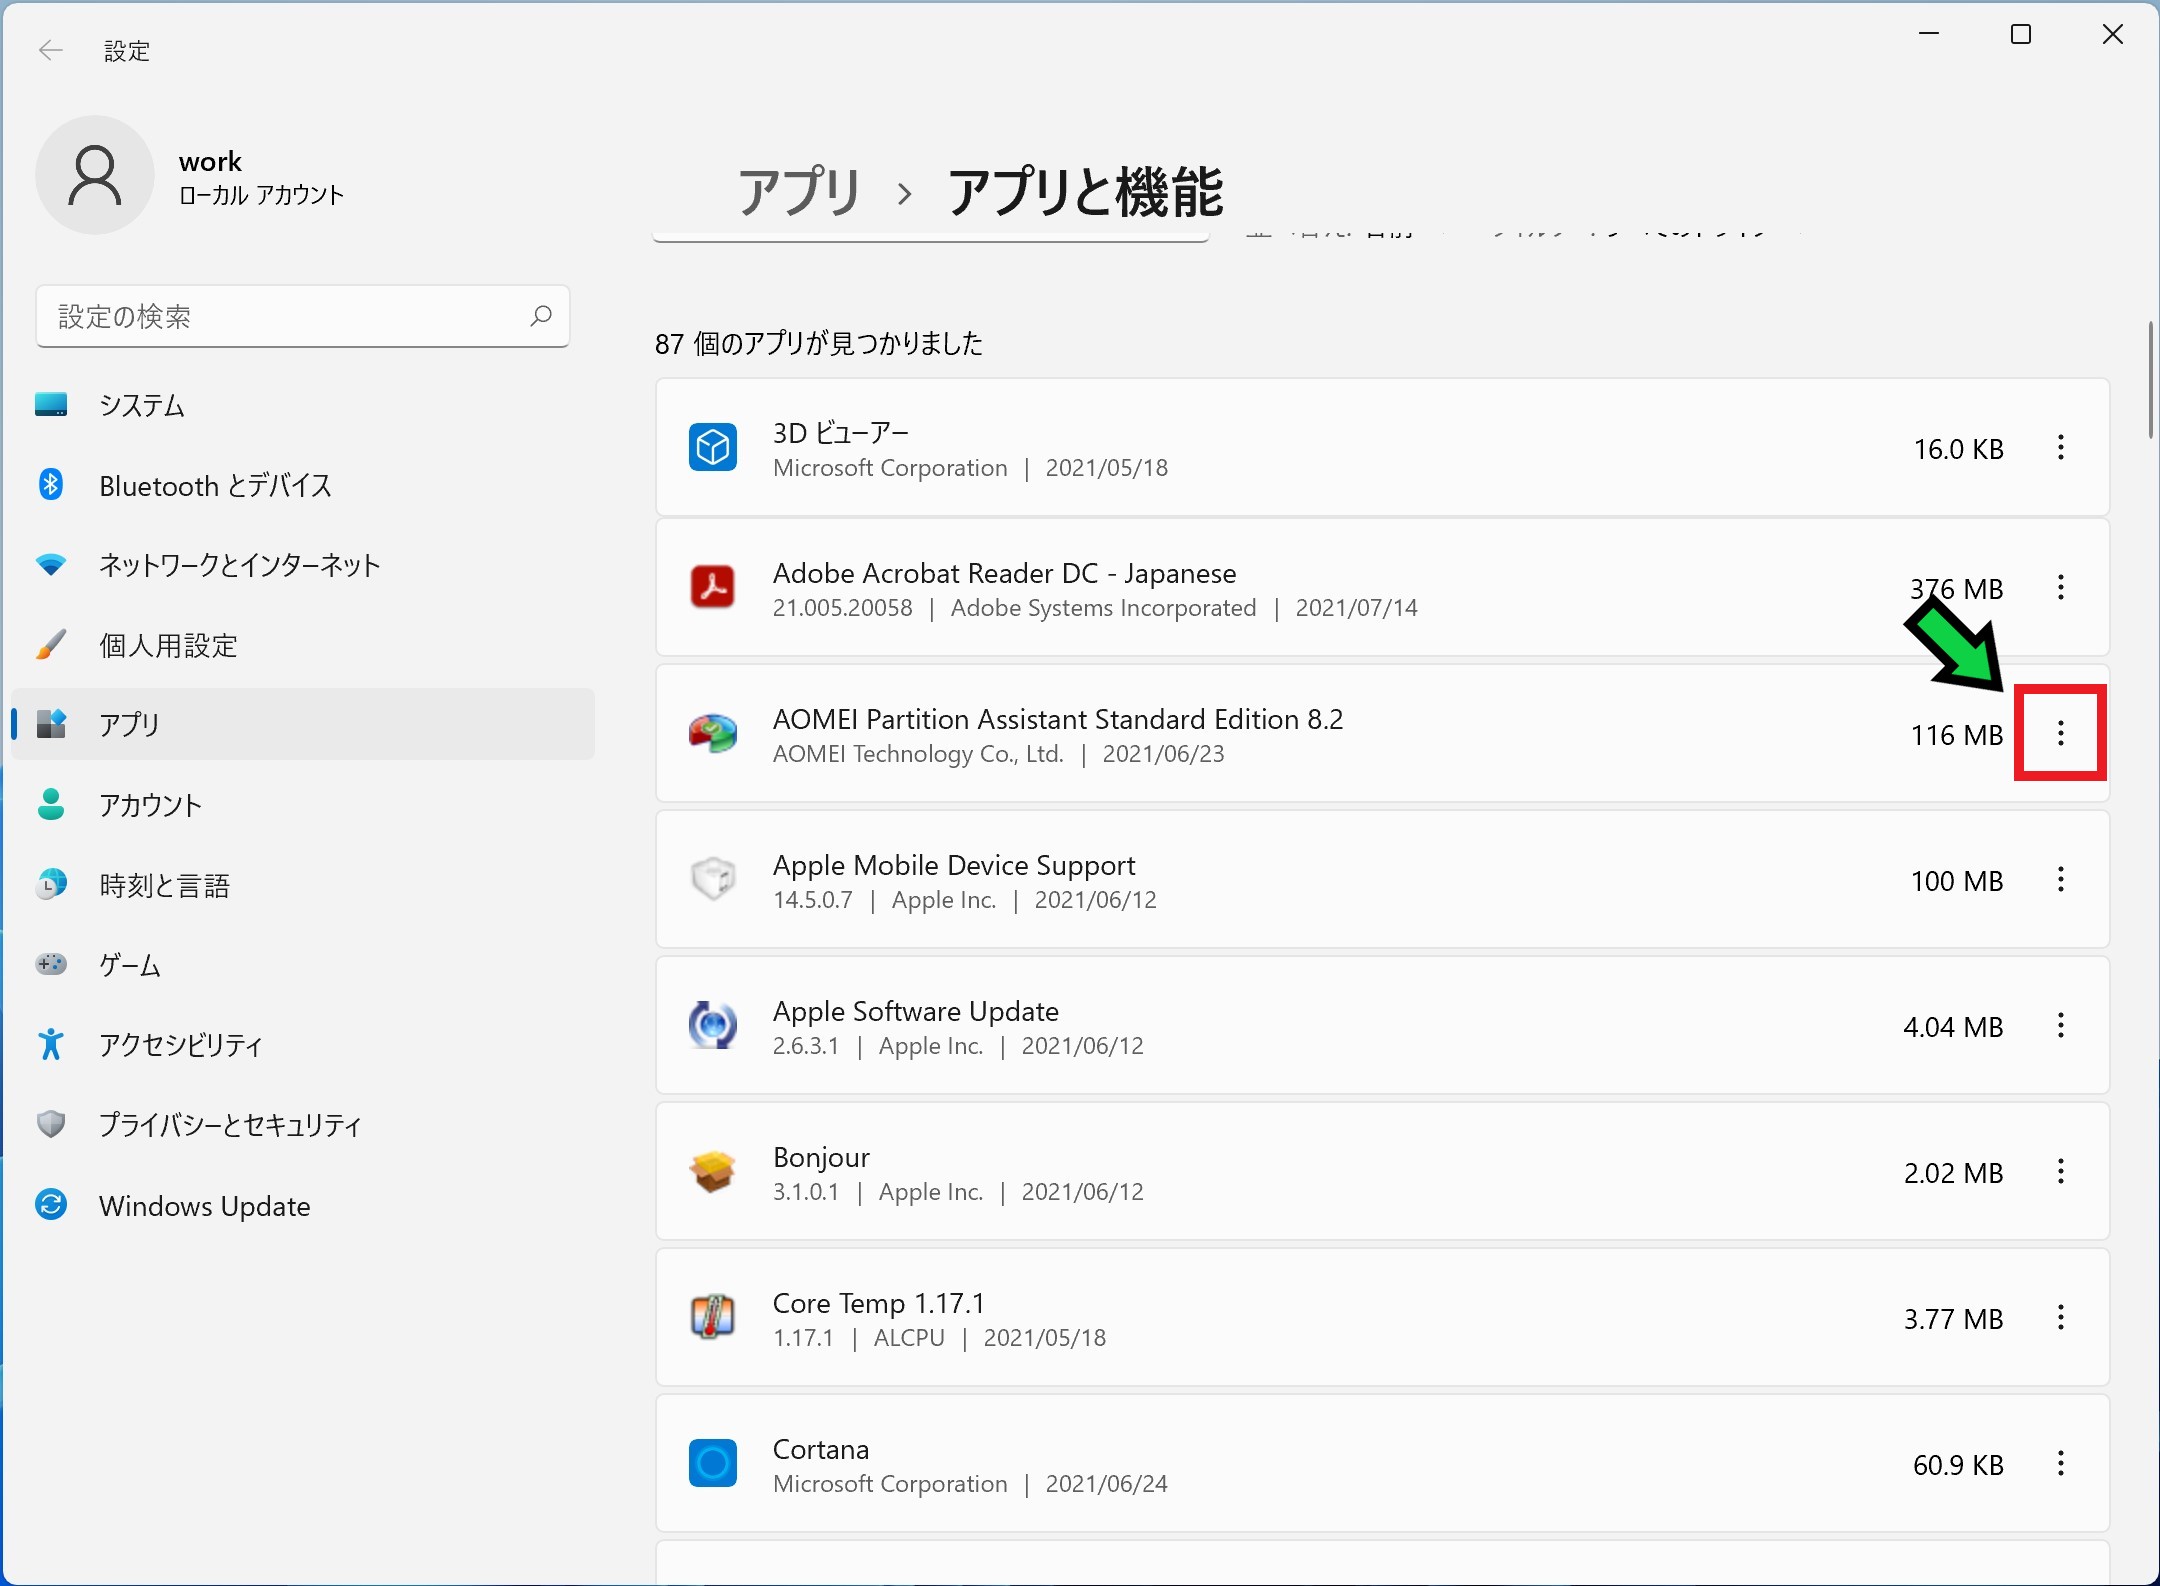Maximize the 設定 window
The width and height of the screenshot is (2160, 1586).
[x=2021, y=35]
